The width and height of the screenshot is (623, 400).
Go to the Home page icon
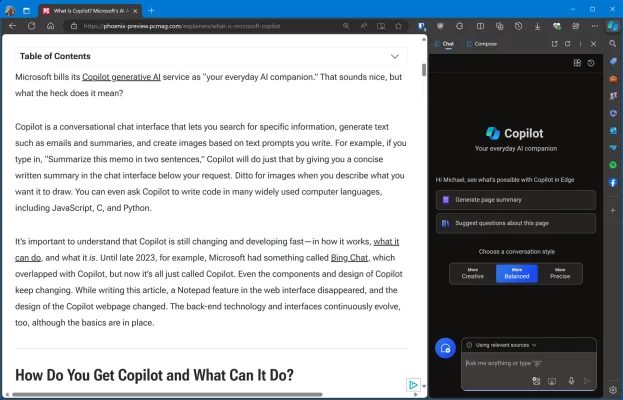coord(50,26)
